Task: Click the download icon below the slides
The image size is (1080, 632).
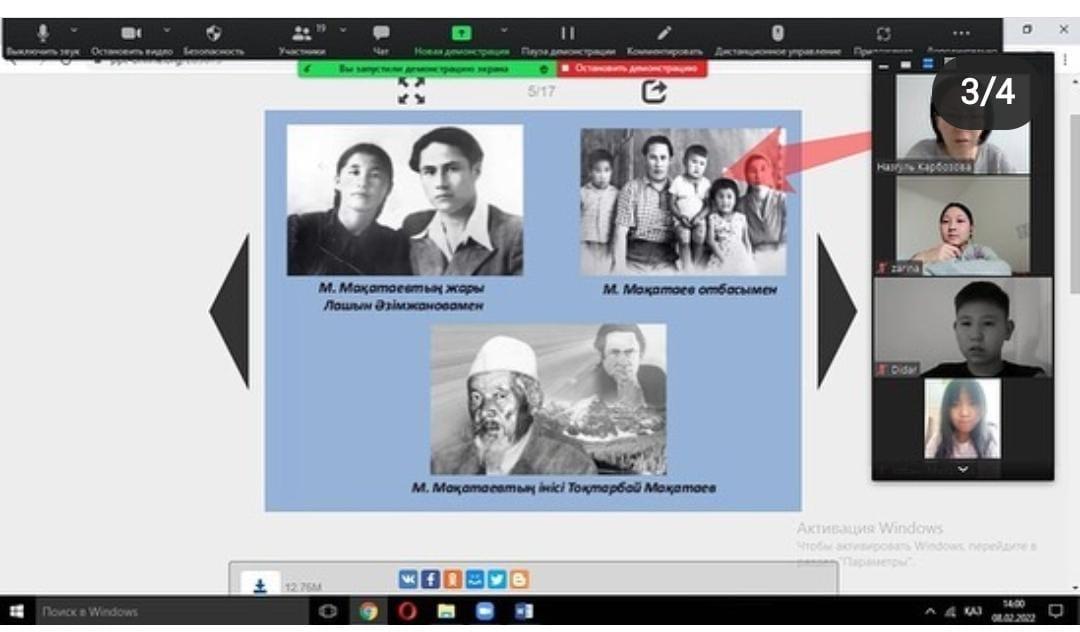Action: [260, 586]
